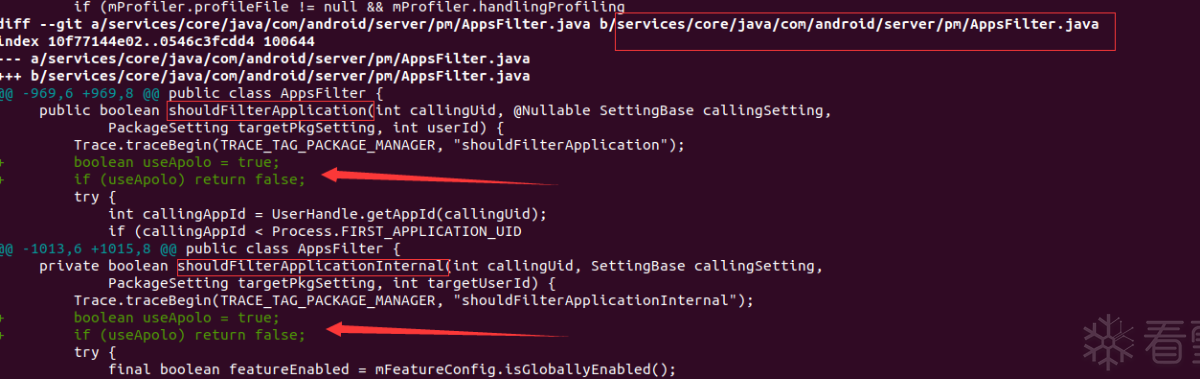1200x379 pixels.
Task: Click first added line boolean useApolo = true
Action: 175,161
